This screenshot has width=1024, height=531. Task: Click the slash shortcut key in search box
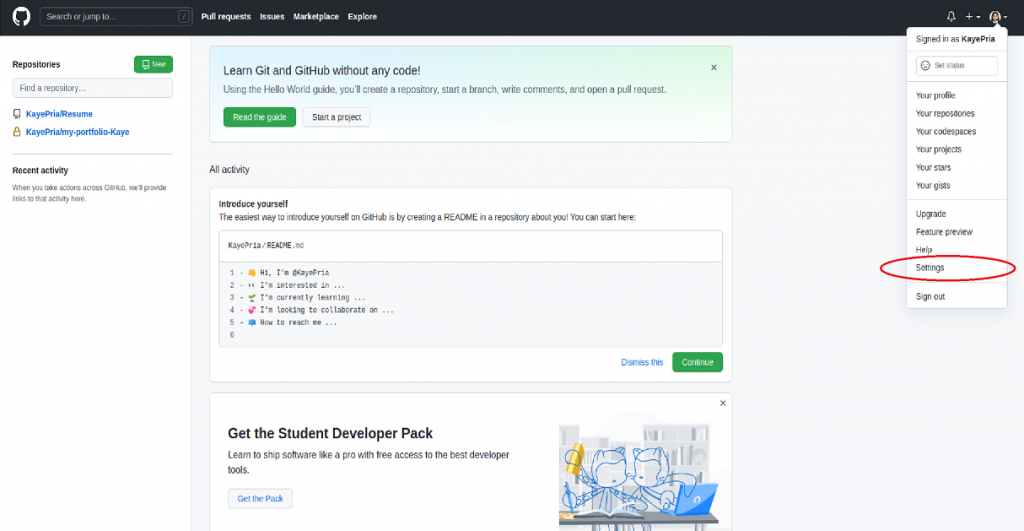click(184, 16)
